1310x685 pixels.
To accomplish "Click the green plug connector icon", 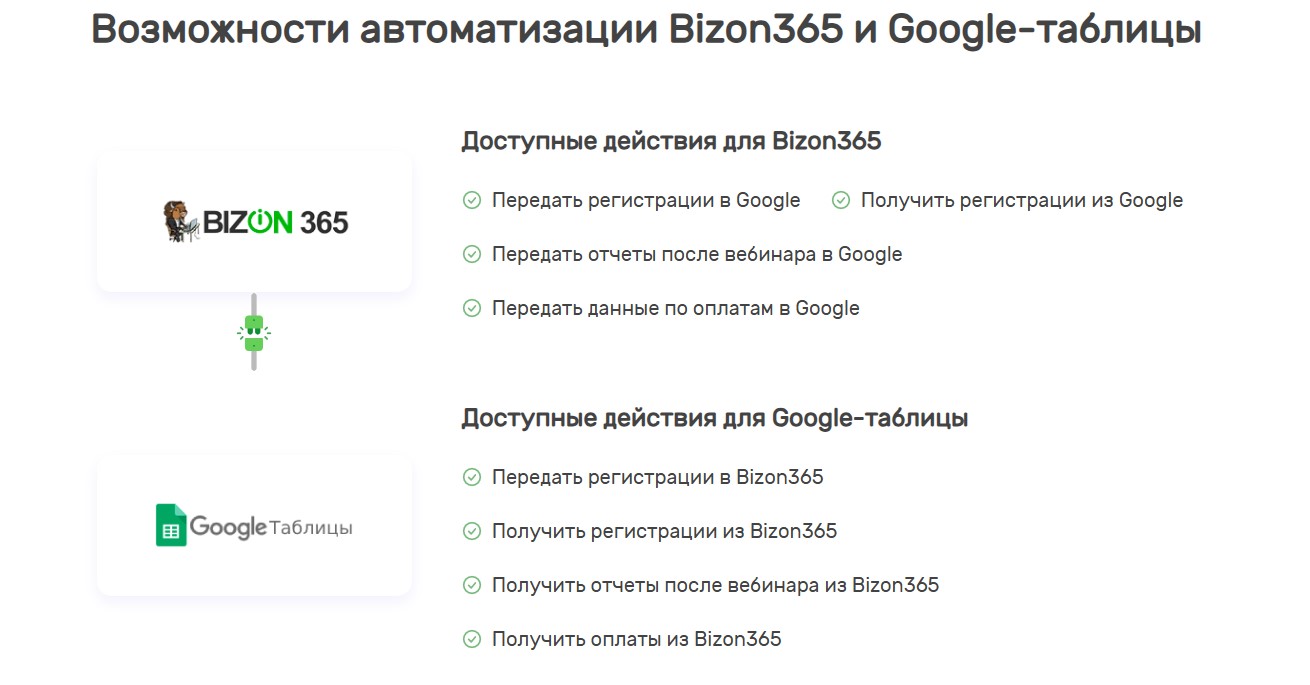I will pos(254,332).
